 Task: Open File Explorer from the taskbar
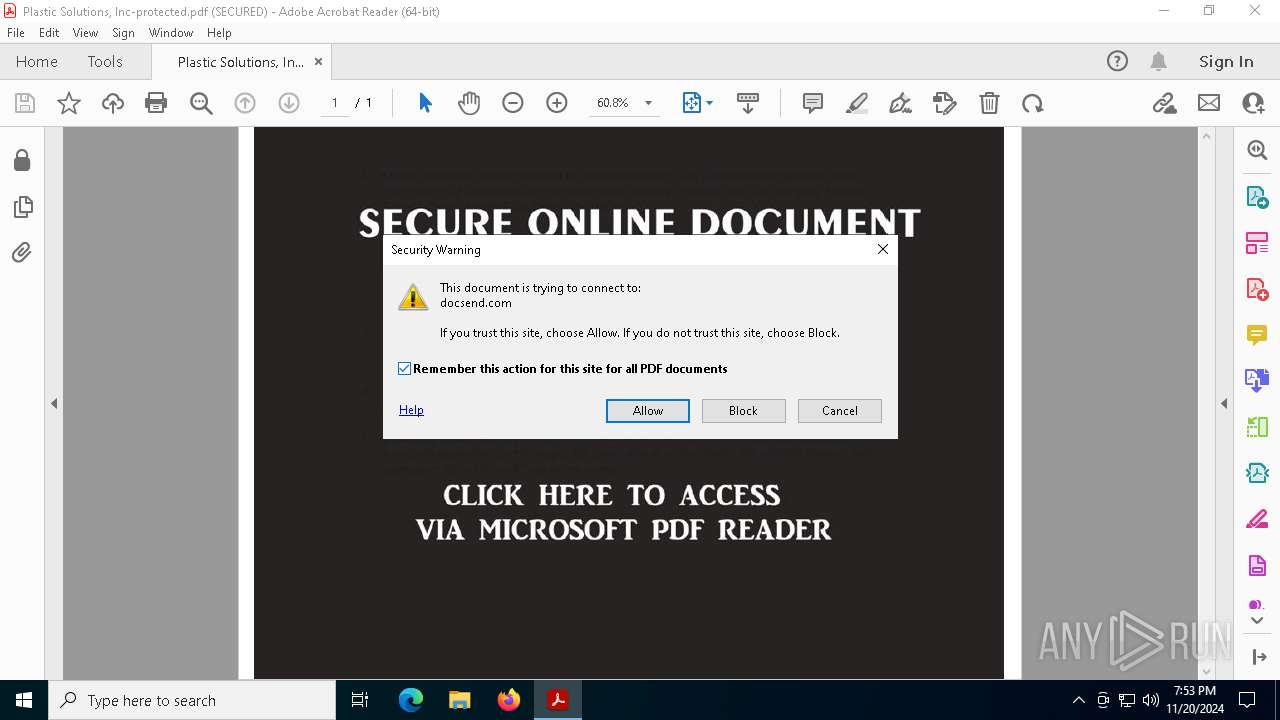click(x=460, y=700)
